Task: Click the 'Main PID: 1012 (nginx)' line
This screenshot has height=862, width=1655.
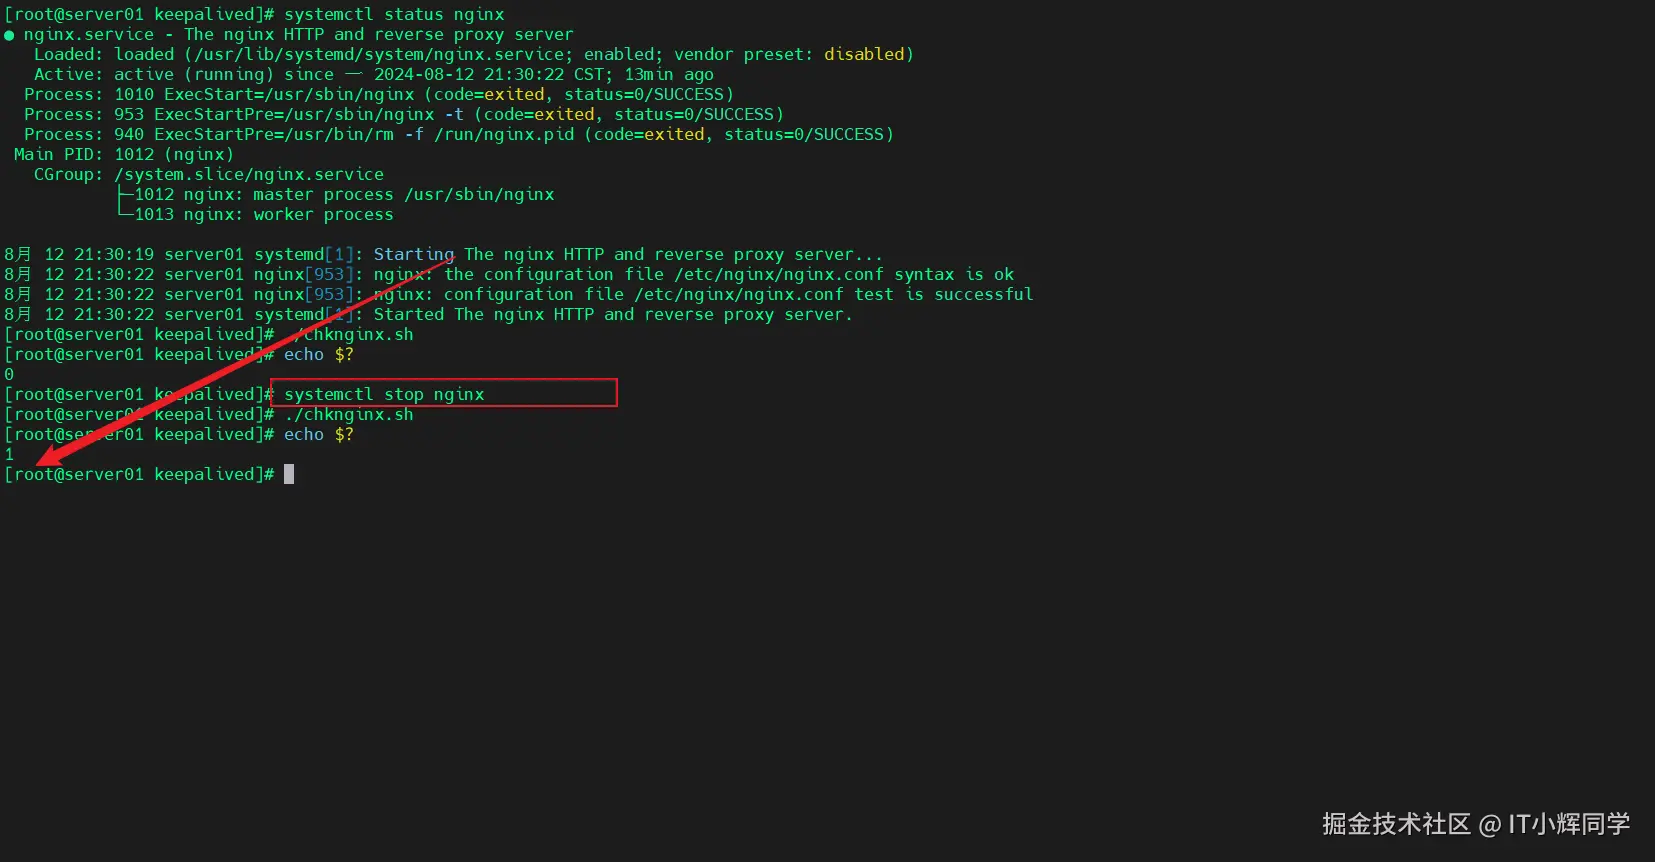Action: [x=124, y=155]
